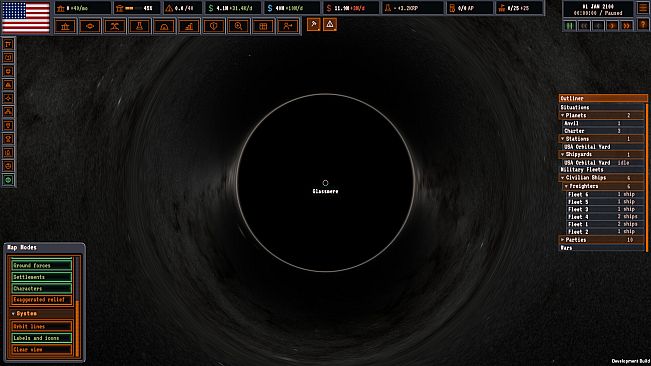Viewport: 651px width, 366px height.
Task: Open the grid table toolbar icon
Action: 263,26
